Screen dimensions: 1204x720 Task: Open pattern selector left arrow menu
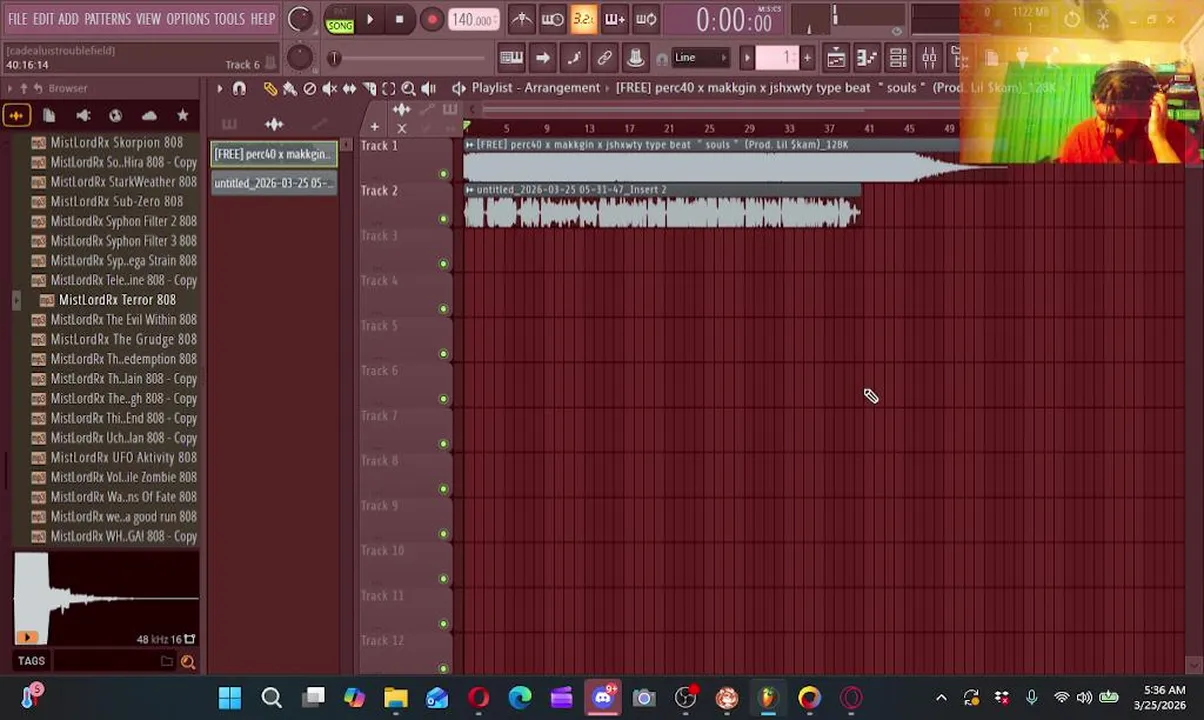(x=746, y=58)
